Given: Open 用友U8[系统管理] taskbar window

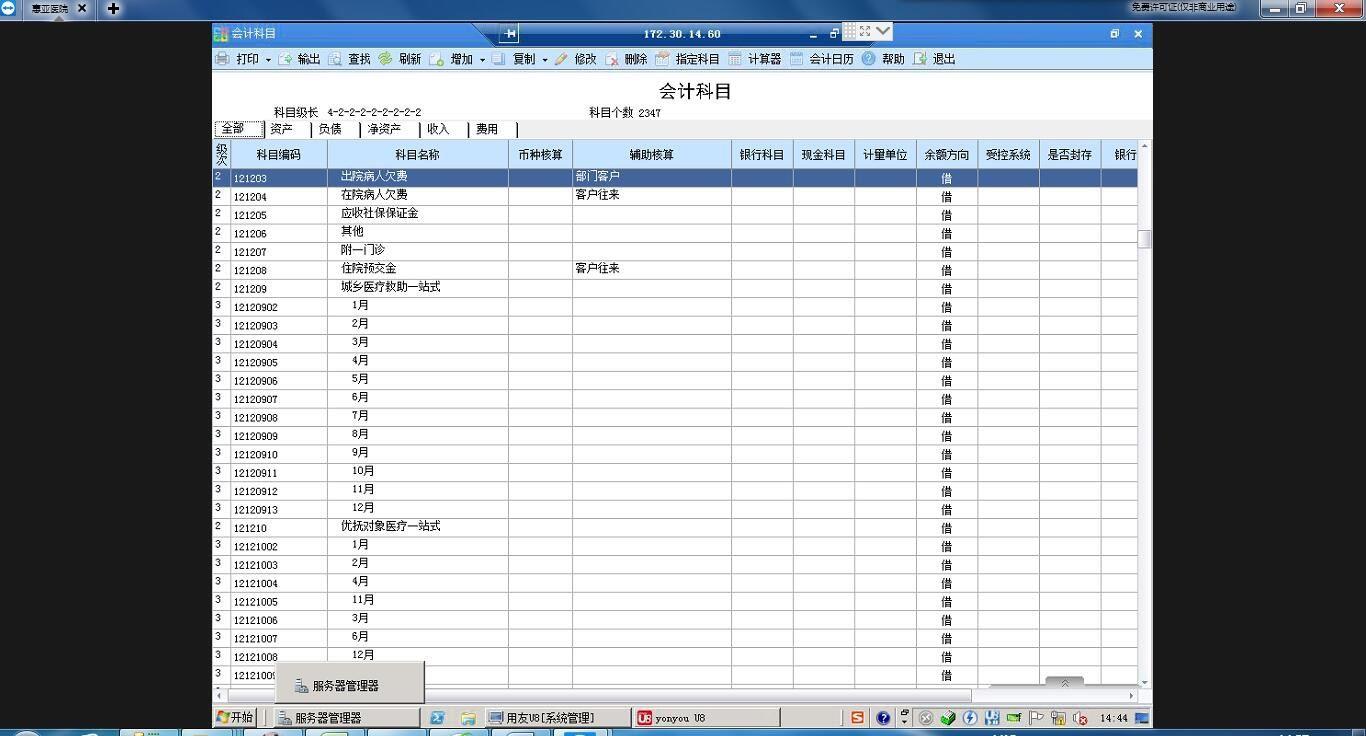Looking at the screenshot, I should pos(557,717).
